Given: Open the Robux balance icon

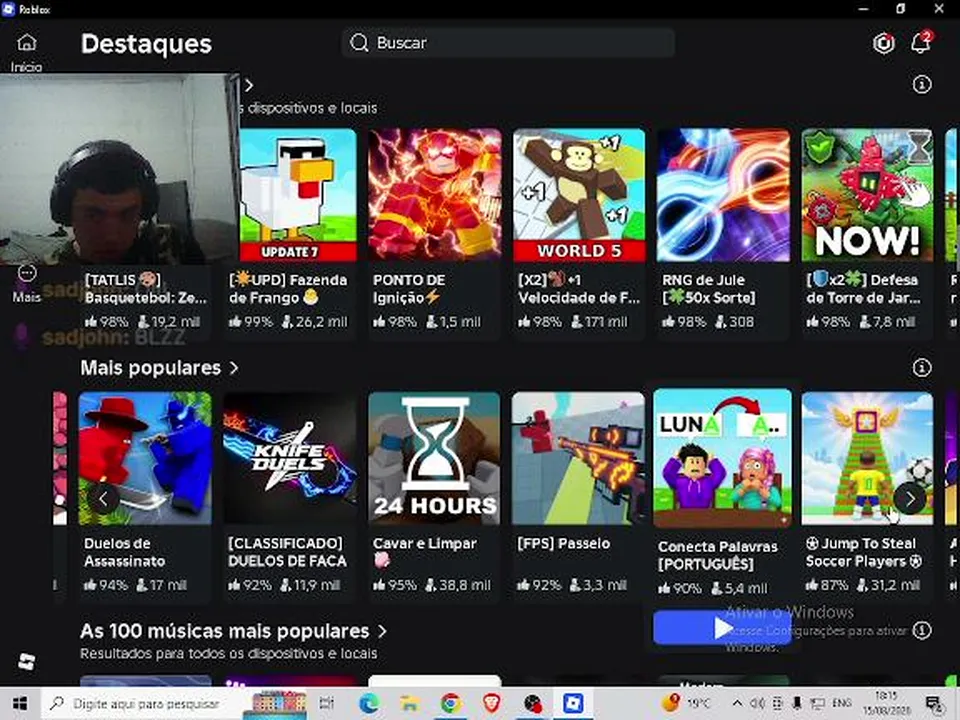Looking at the screenshot, I should [x=883, y=43].
